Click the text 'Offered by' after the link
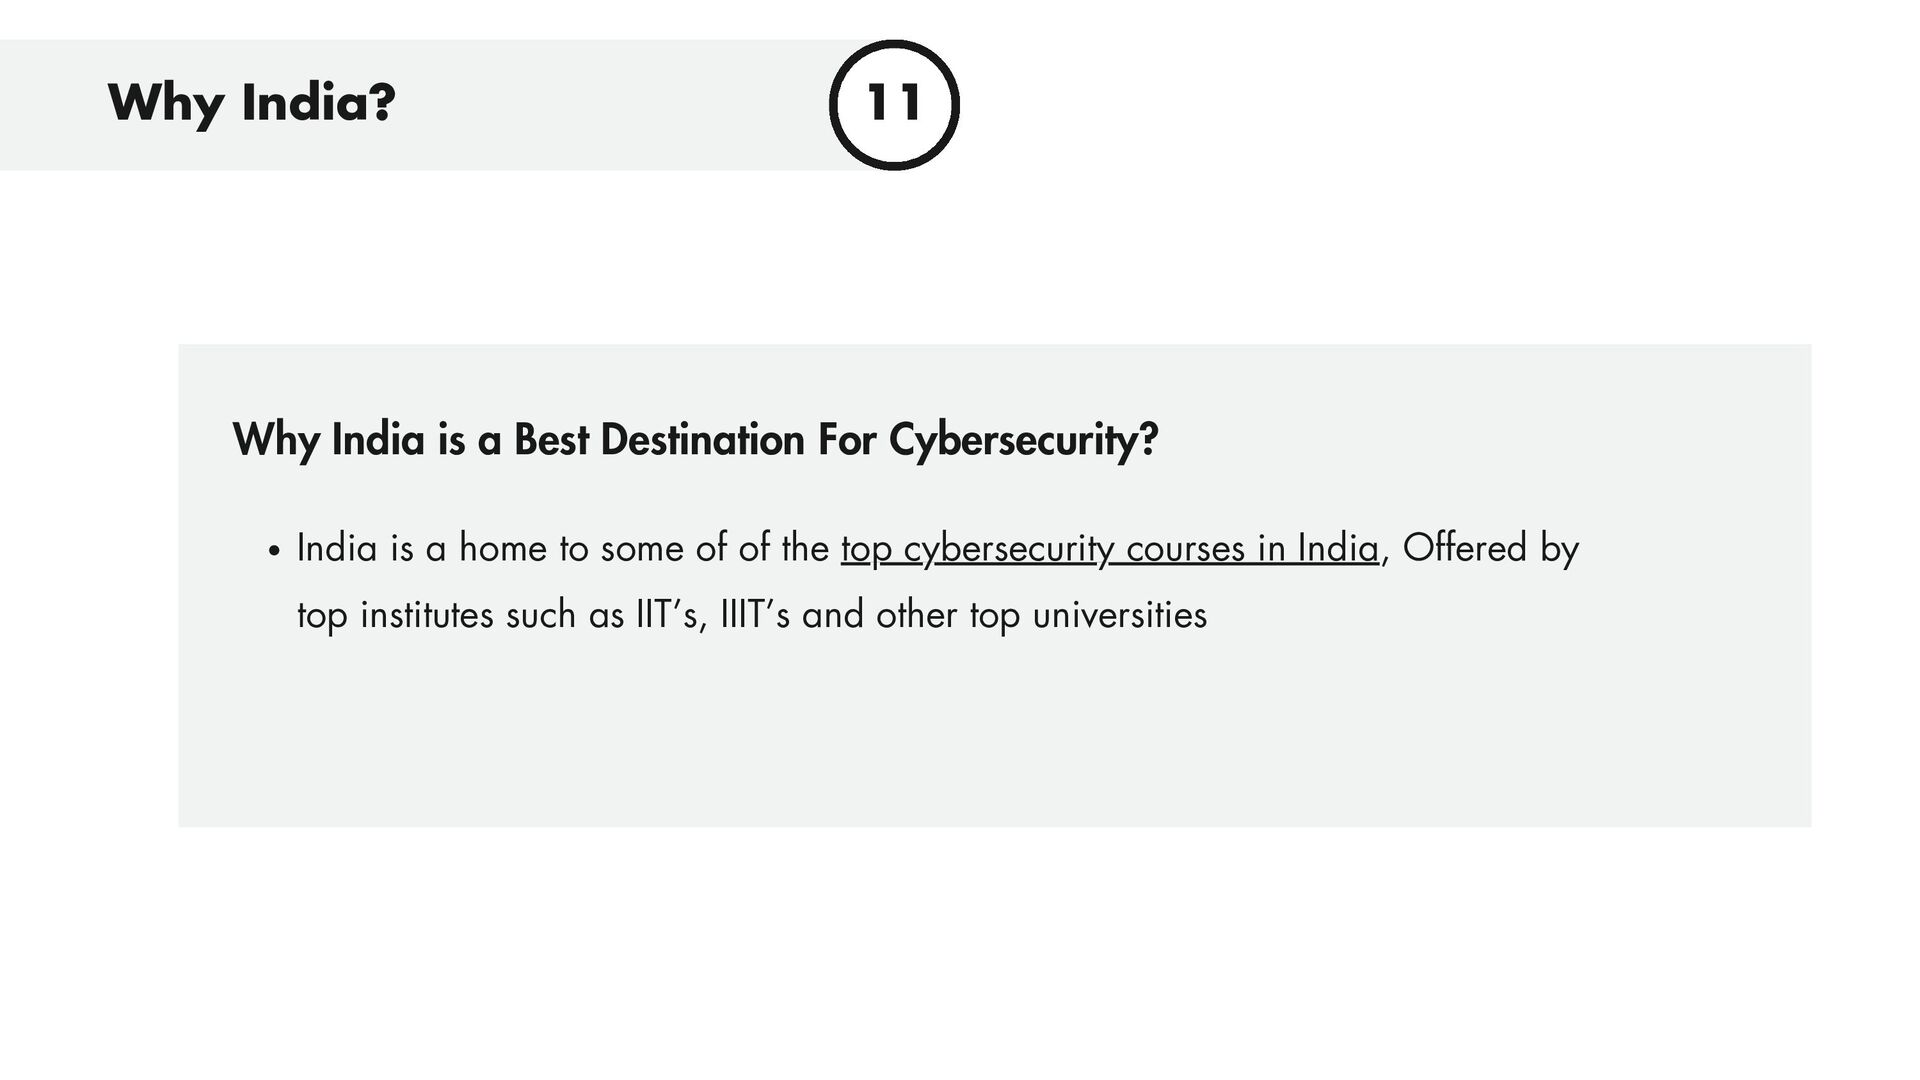 click(1490, 549)
